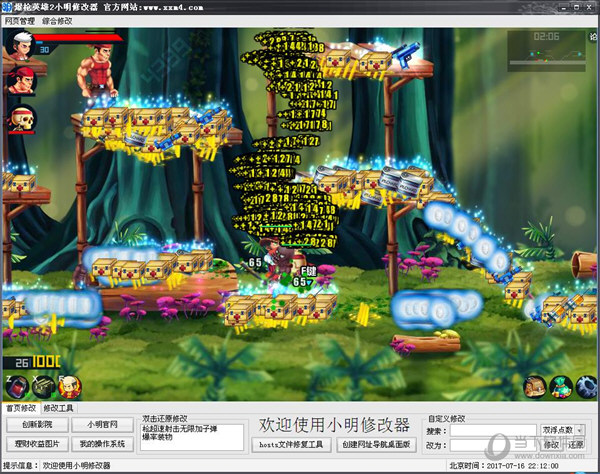The width and height of the screenshot is (600, 474).
Task: Click the 创建网址导航桌面版 button
Action: [376, 445]
